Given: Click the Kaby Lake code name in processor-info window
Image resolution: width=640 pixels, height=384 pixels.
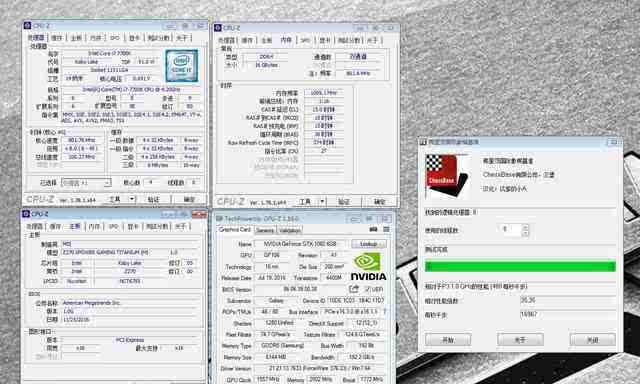Looking at the screenshot, I should [x=87, y=62].
